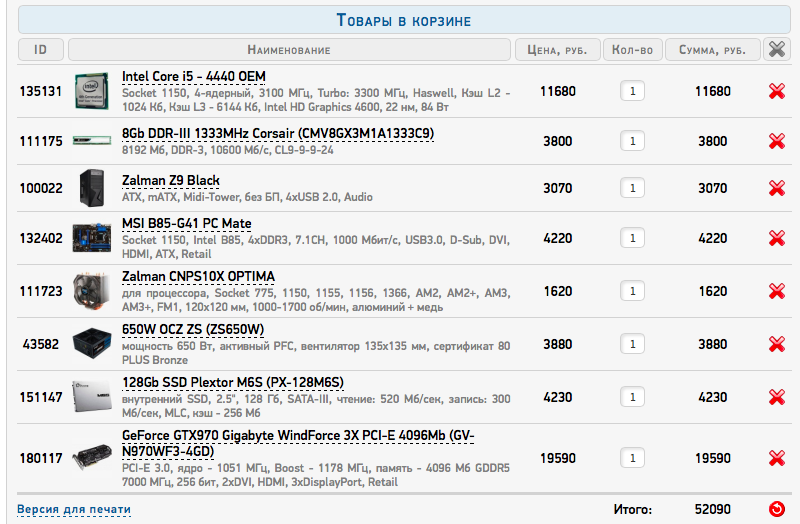Click quantity field for Intel Core i5
Image resolution: width=800 pixels, height=524 pixels.
(633, 91)
